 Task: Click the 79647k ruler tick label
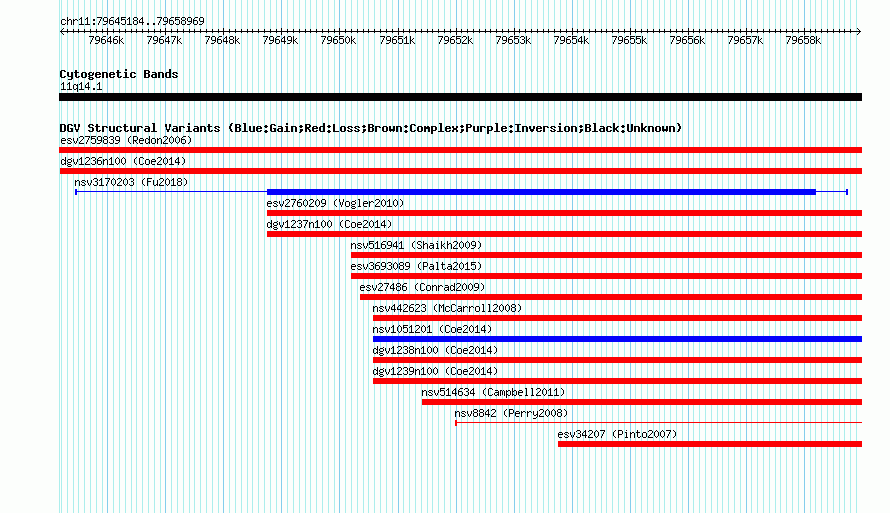[x=164, y=40]
